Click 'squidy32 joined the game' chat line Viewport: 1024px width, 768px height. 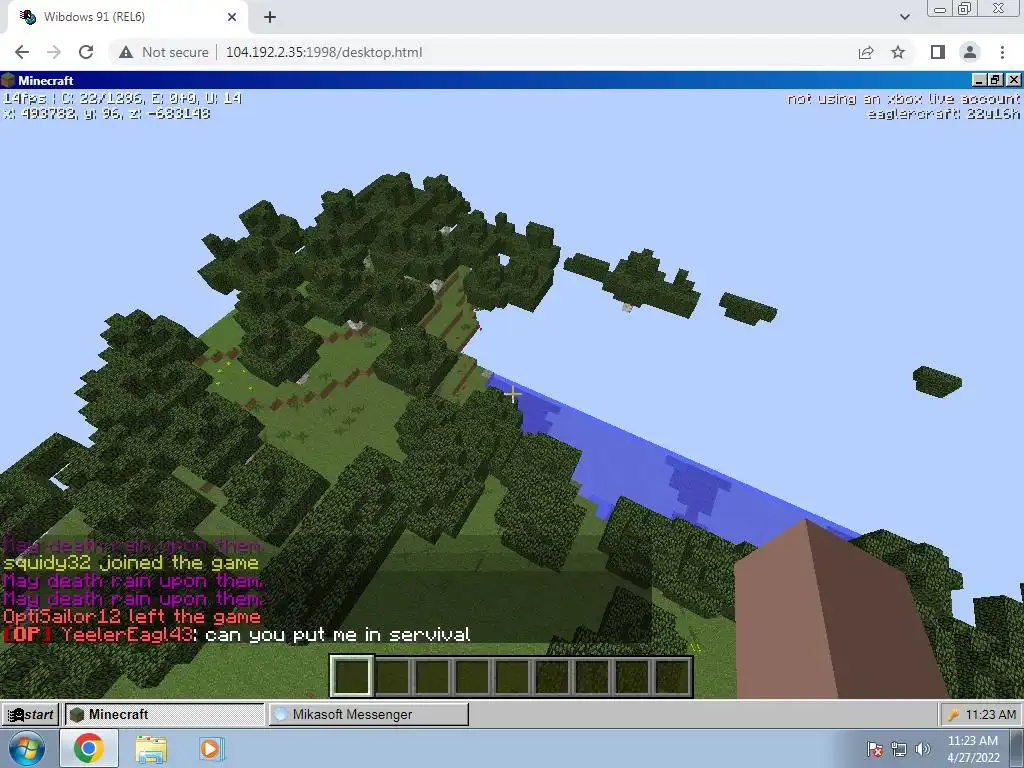131,563
